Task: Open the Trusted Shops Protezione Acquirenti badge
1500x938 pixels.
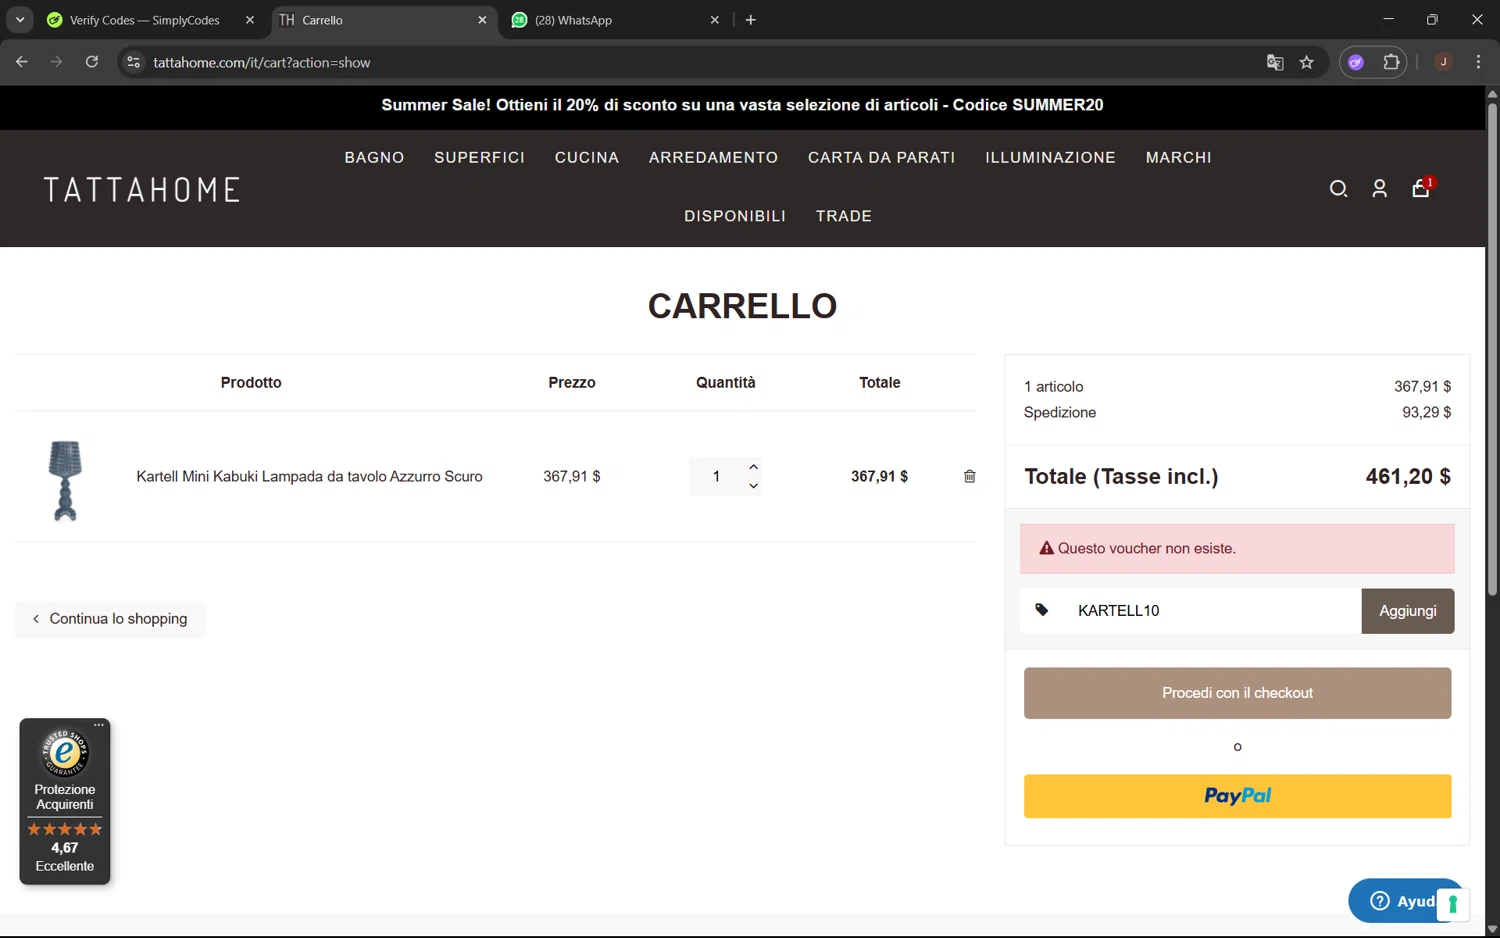Action: tap(65, 803)
